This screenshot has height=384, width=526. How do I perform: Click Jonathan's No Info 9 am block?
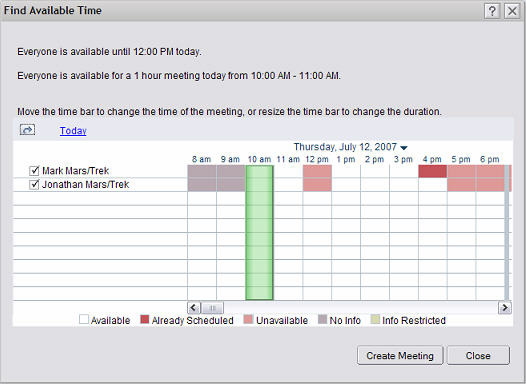click(231, 185)
